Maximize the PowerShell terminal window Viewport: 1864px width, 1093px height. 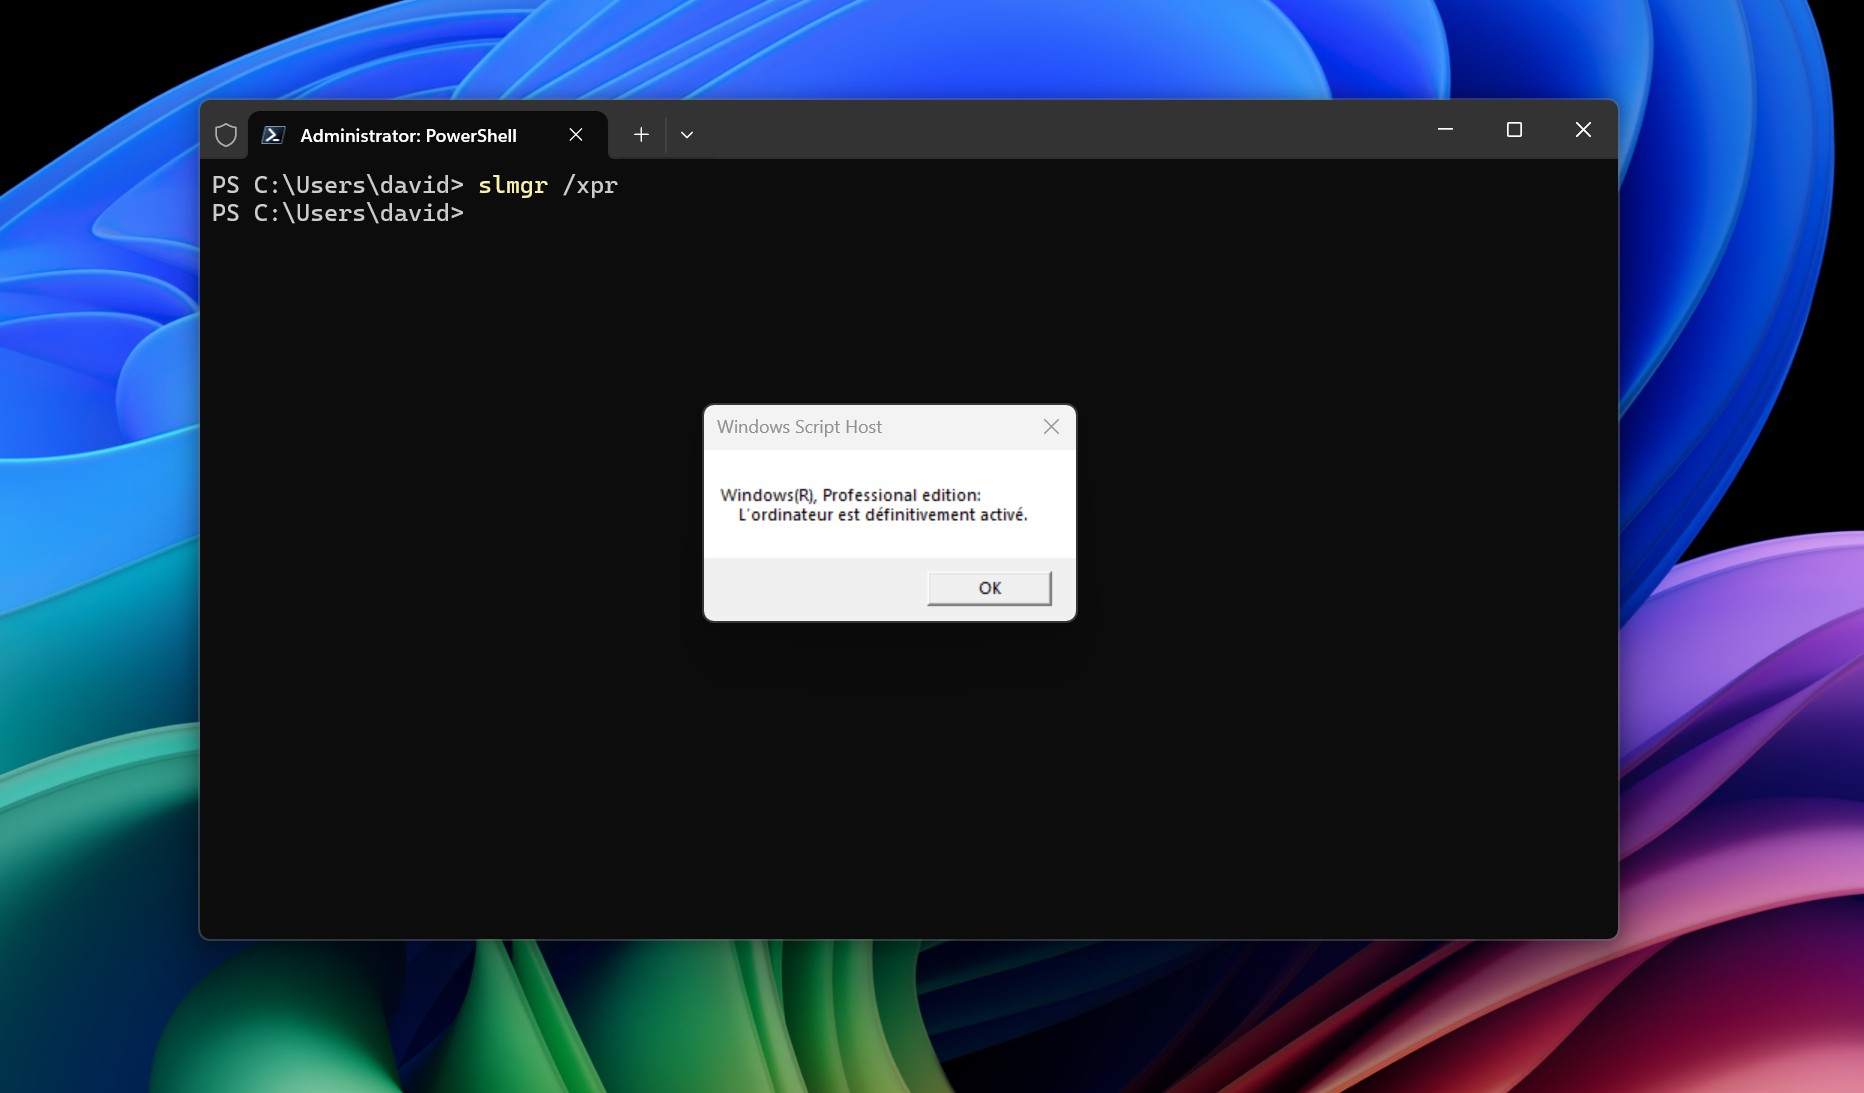pyautogui.click(x=1514, y=130)
